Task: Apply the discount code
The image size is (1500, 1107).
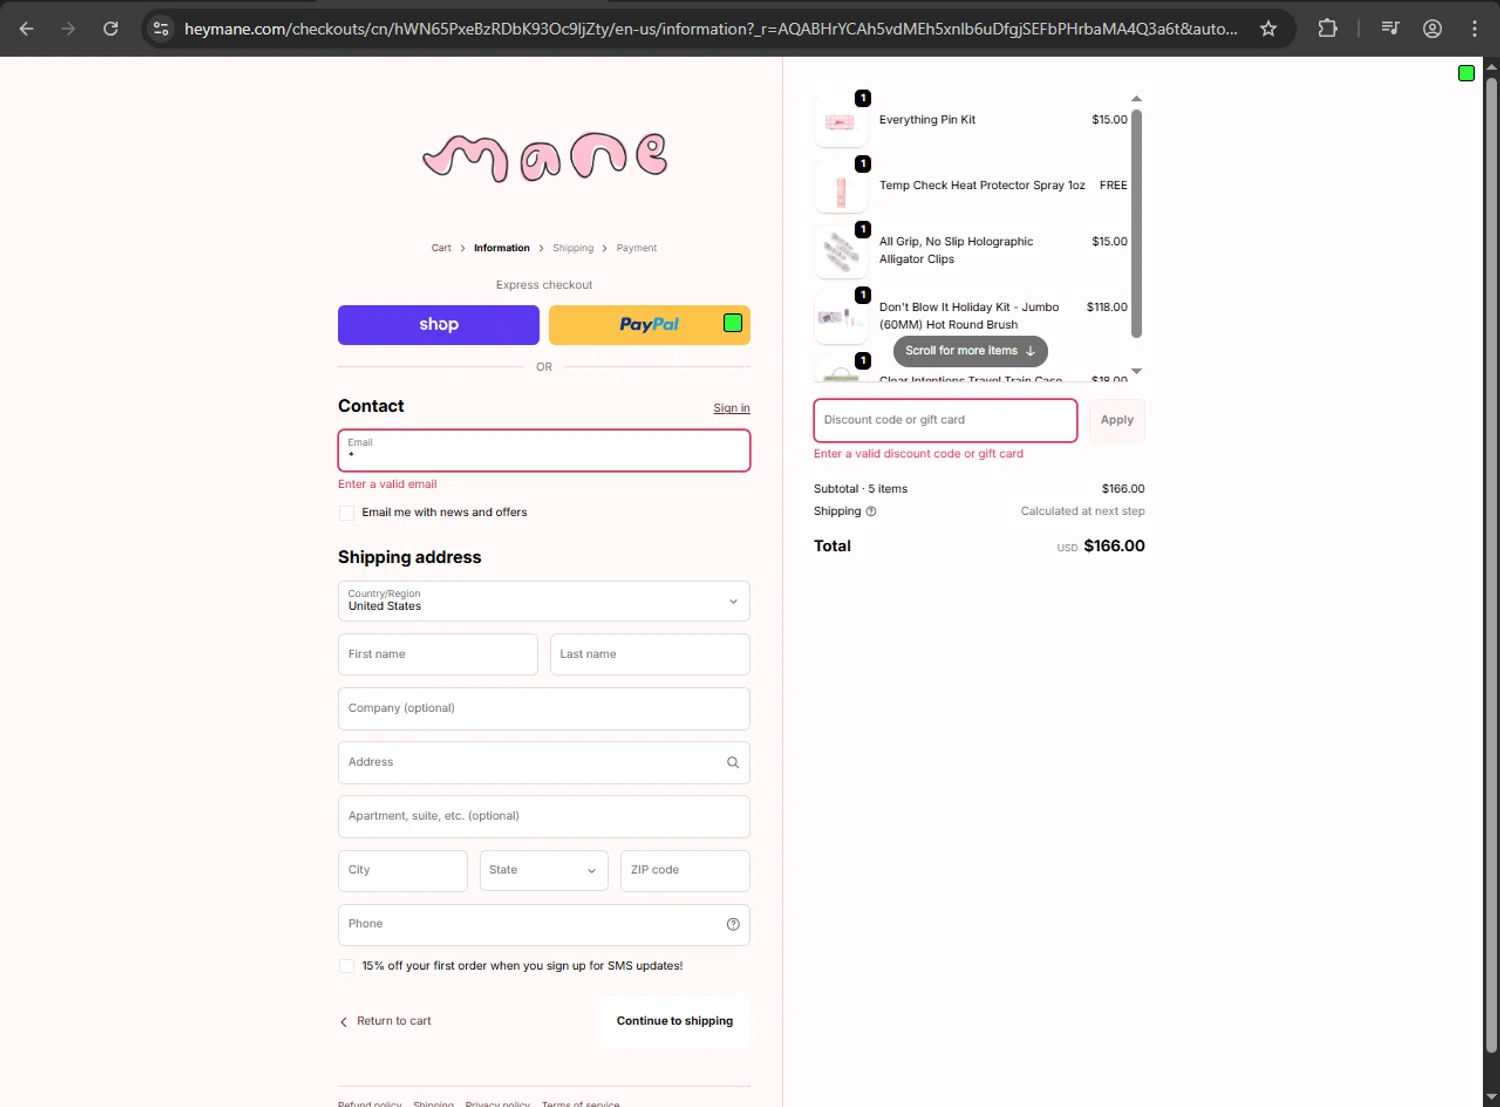Action: pos(1117,421)
